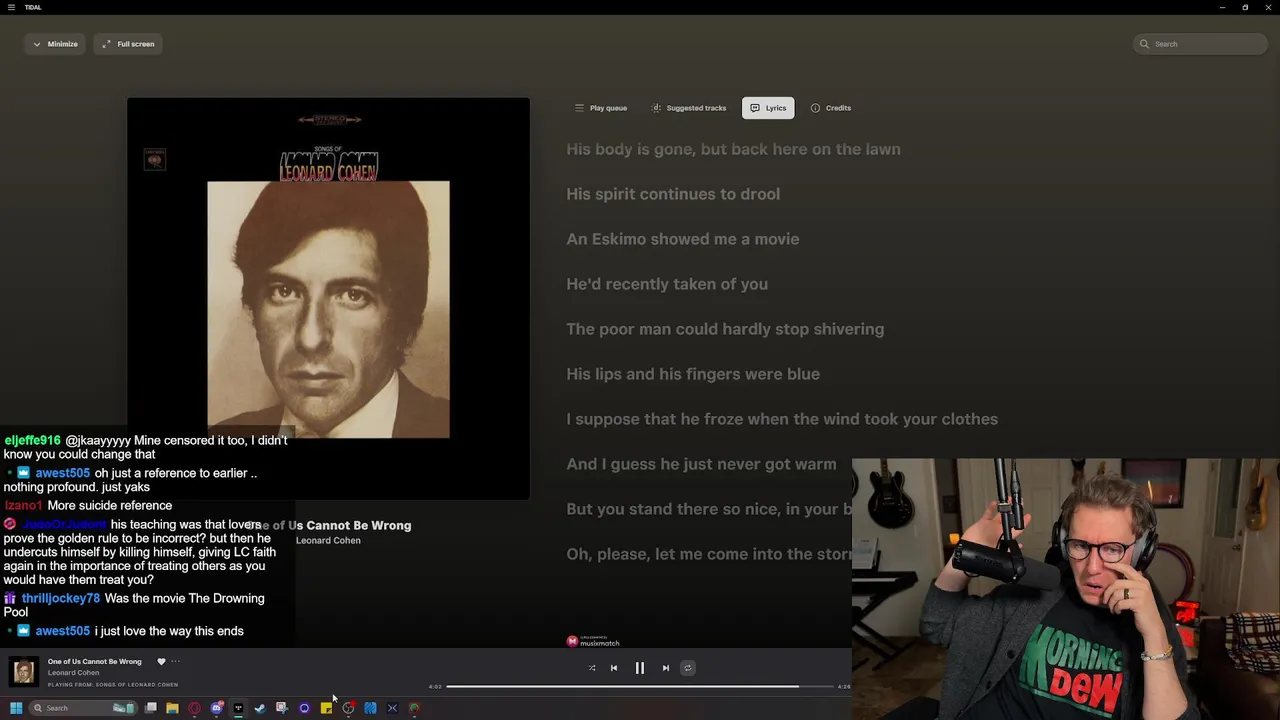Open Discord from the taskbar
Viewport: 1280px width, 720px height.
tap(217, 708)
